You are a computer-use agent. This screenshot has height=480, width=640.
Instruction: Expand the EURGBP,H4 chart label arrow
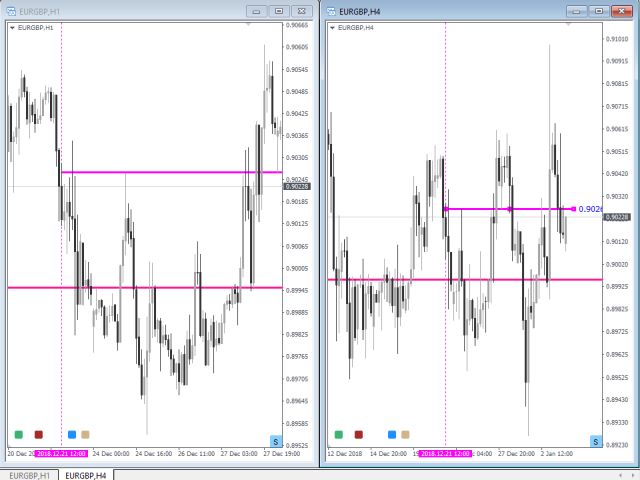332,28
